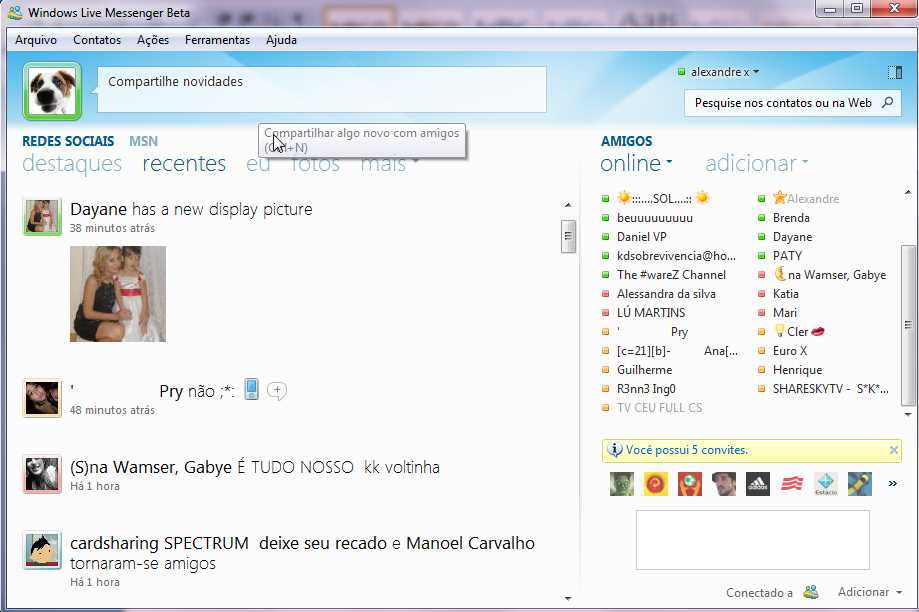Viewport: 919px width, 612px height.
Task: Select contact Brenda
Action: click(x=791, y=218)
